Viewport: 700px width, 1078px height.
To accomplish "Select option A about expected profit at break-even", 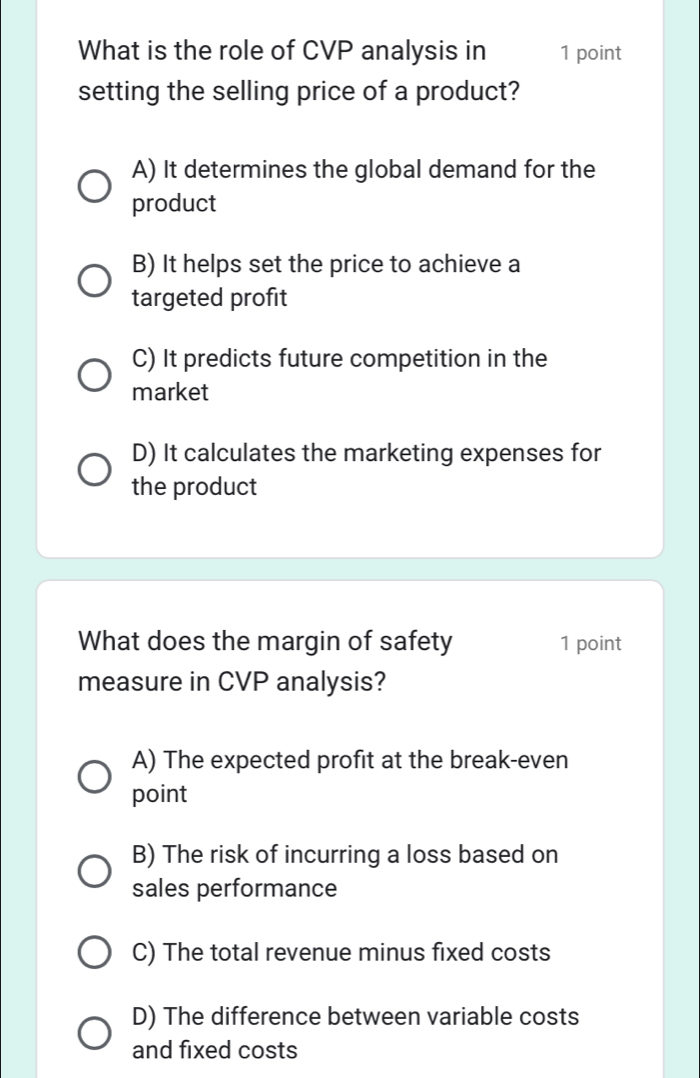I will click(93, 777).
